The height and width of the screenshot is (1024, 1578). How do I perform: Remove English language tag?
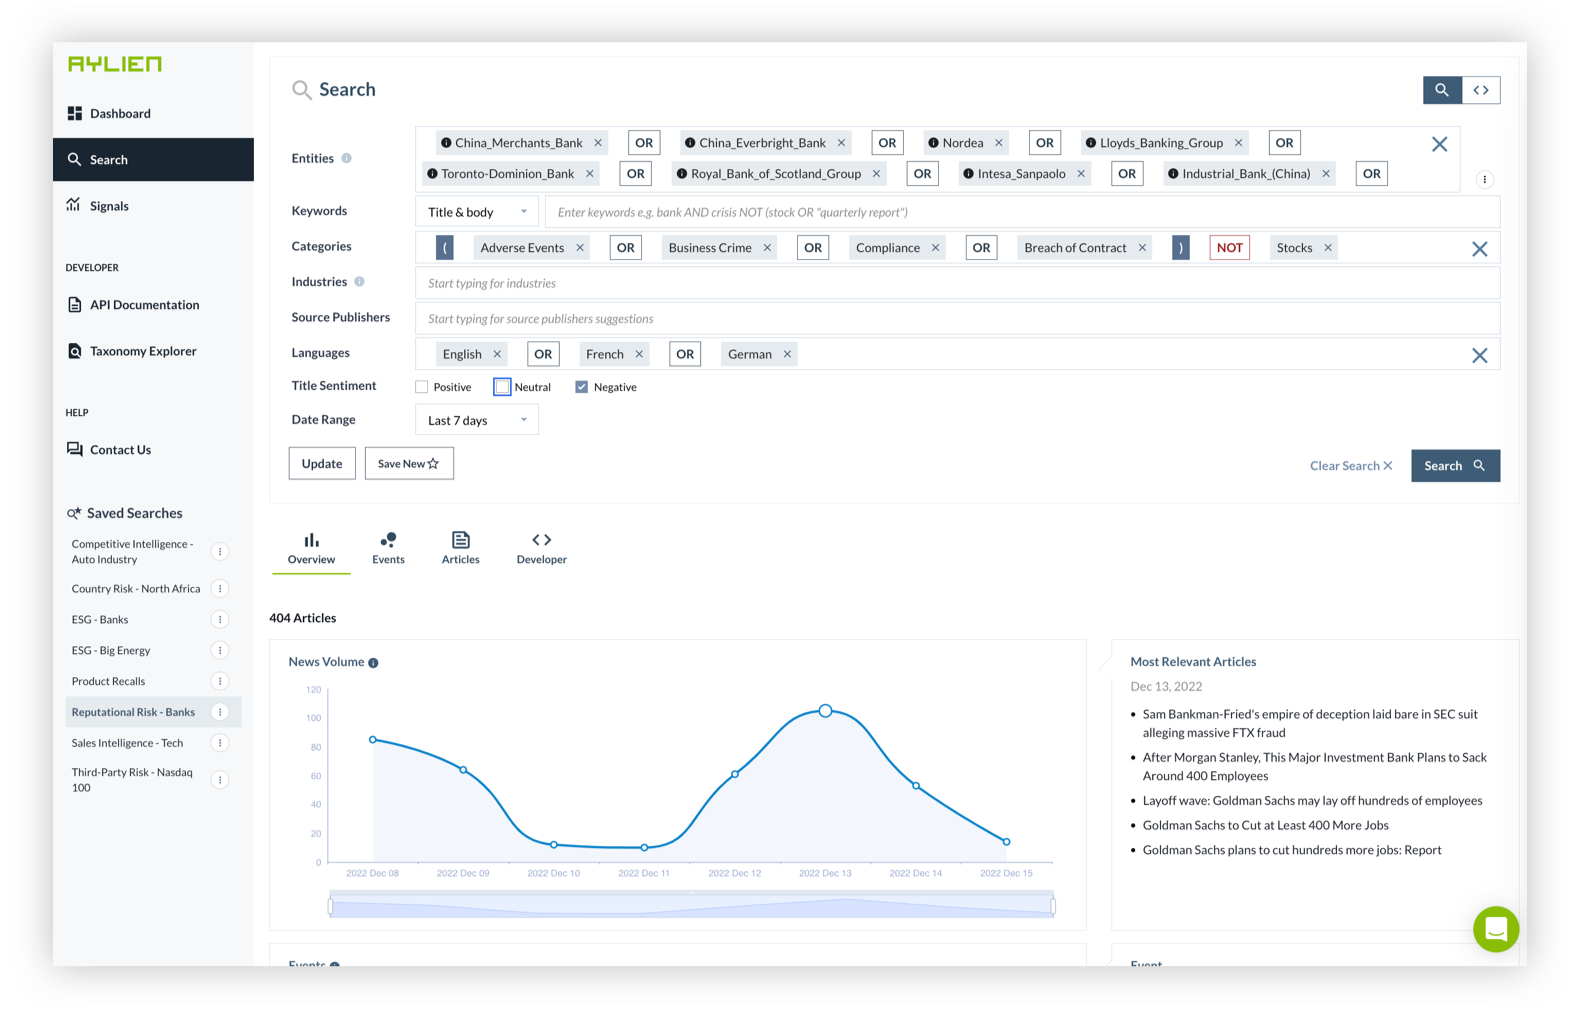(497, 354)
